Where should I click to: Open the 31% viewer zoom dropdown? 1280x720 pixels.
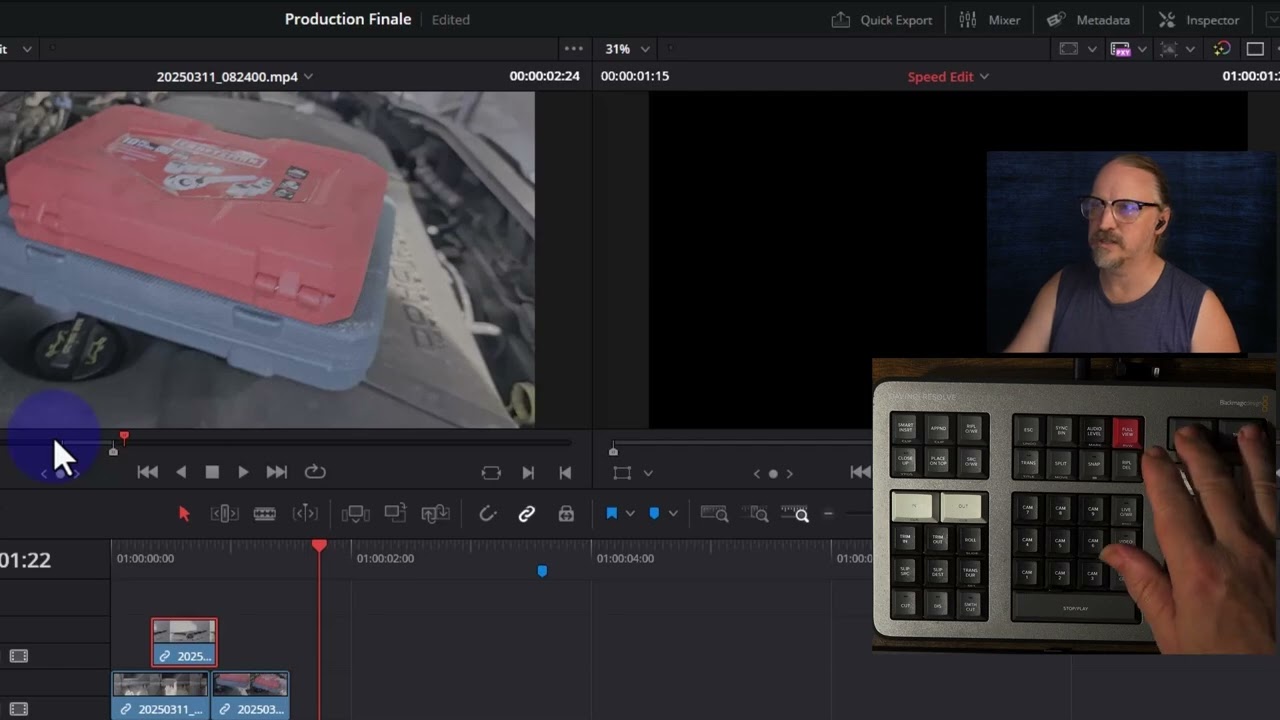coord(627,48)
